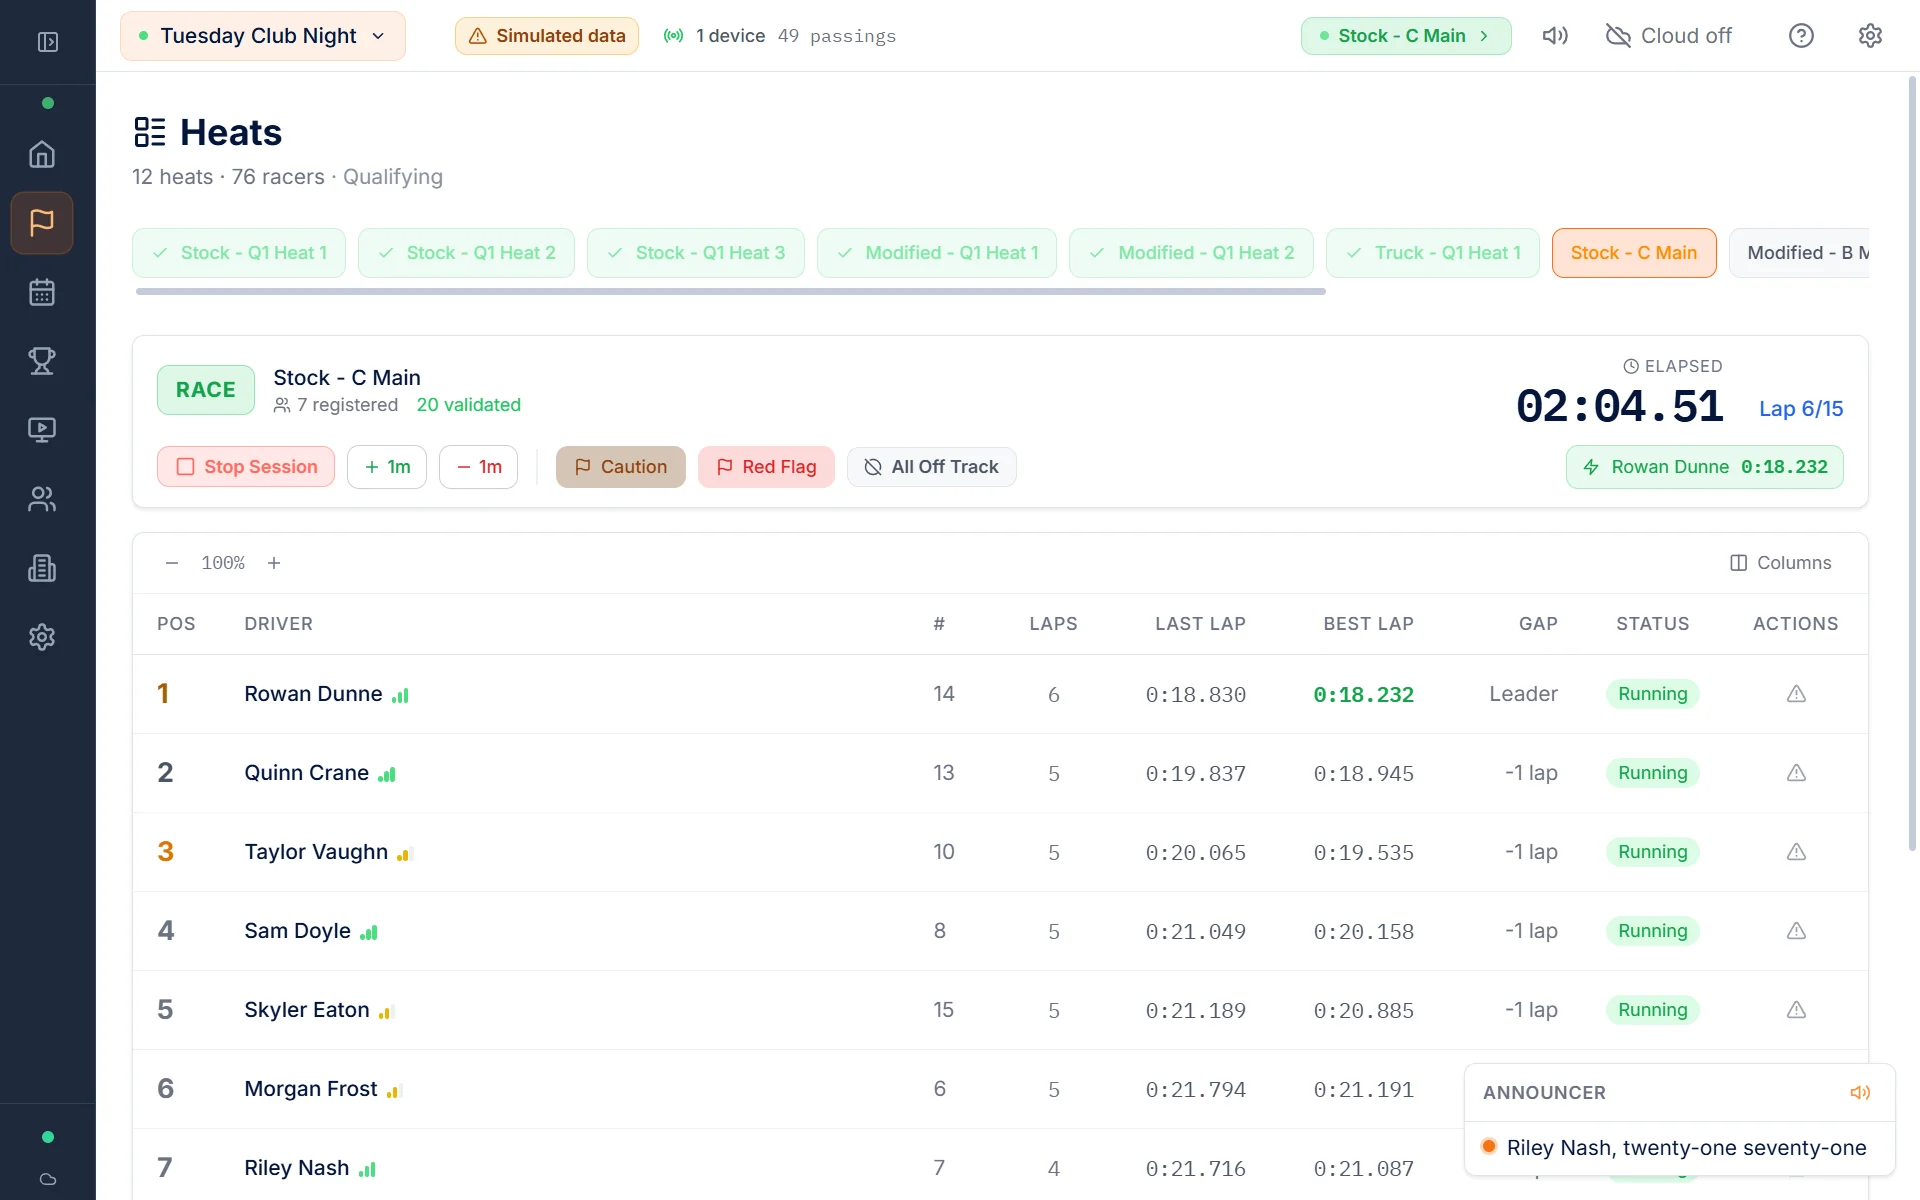Toggle the sound speaker in top bar
This screenshot has width=1920, height=1200.
tap(1555, 36)
